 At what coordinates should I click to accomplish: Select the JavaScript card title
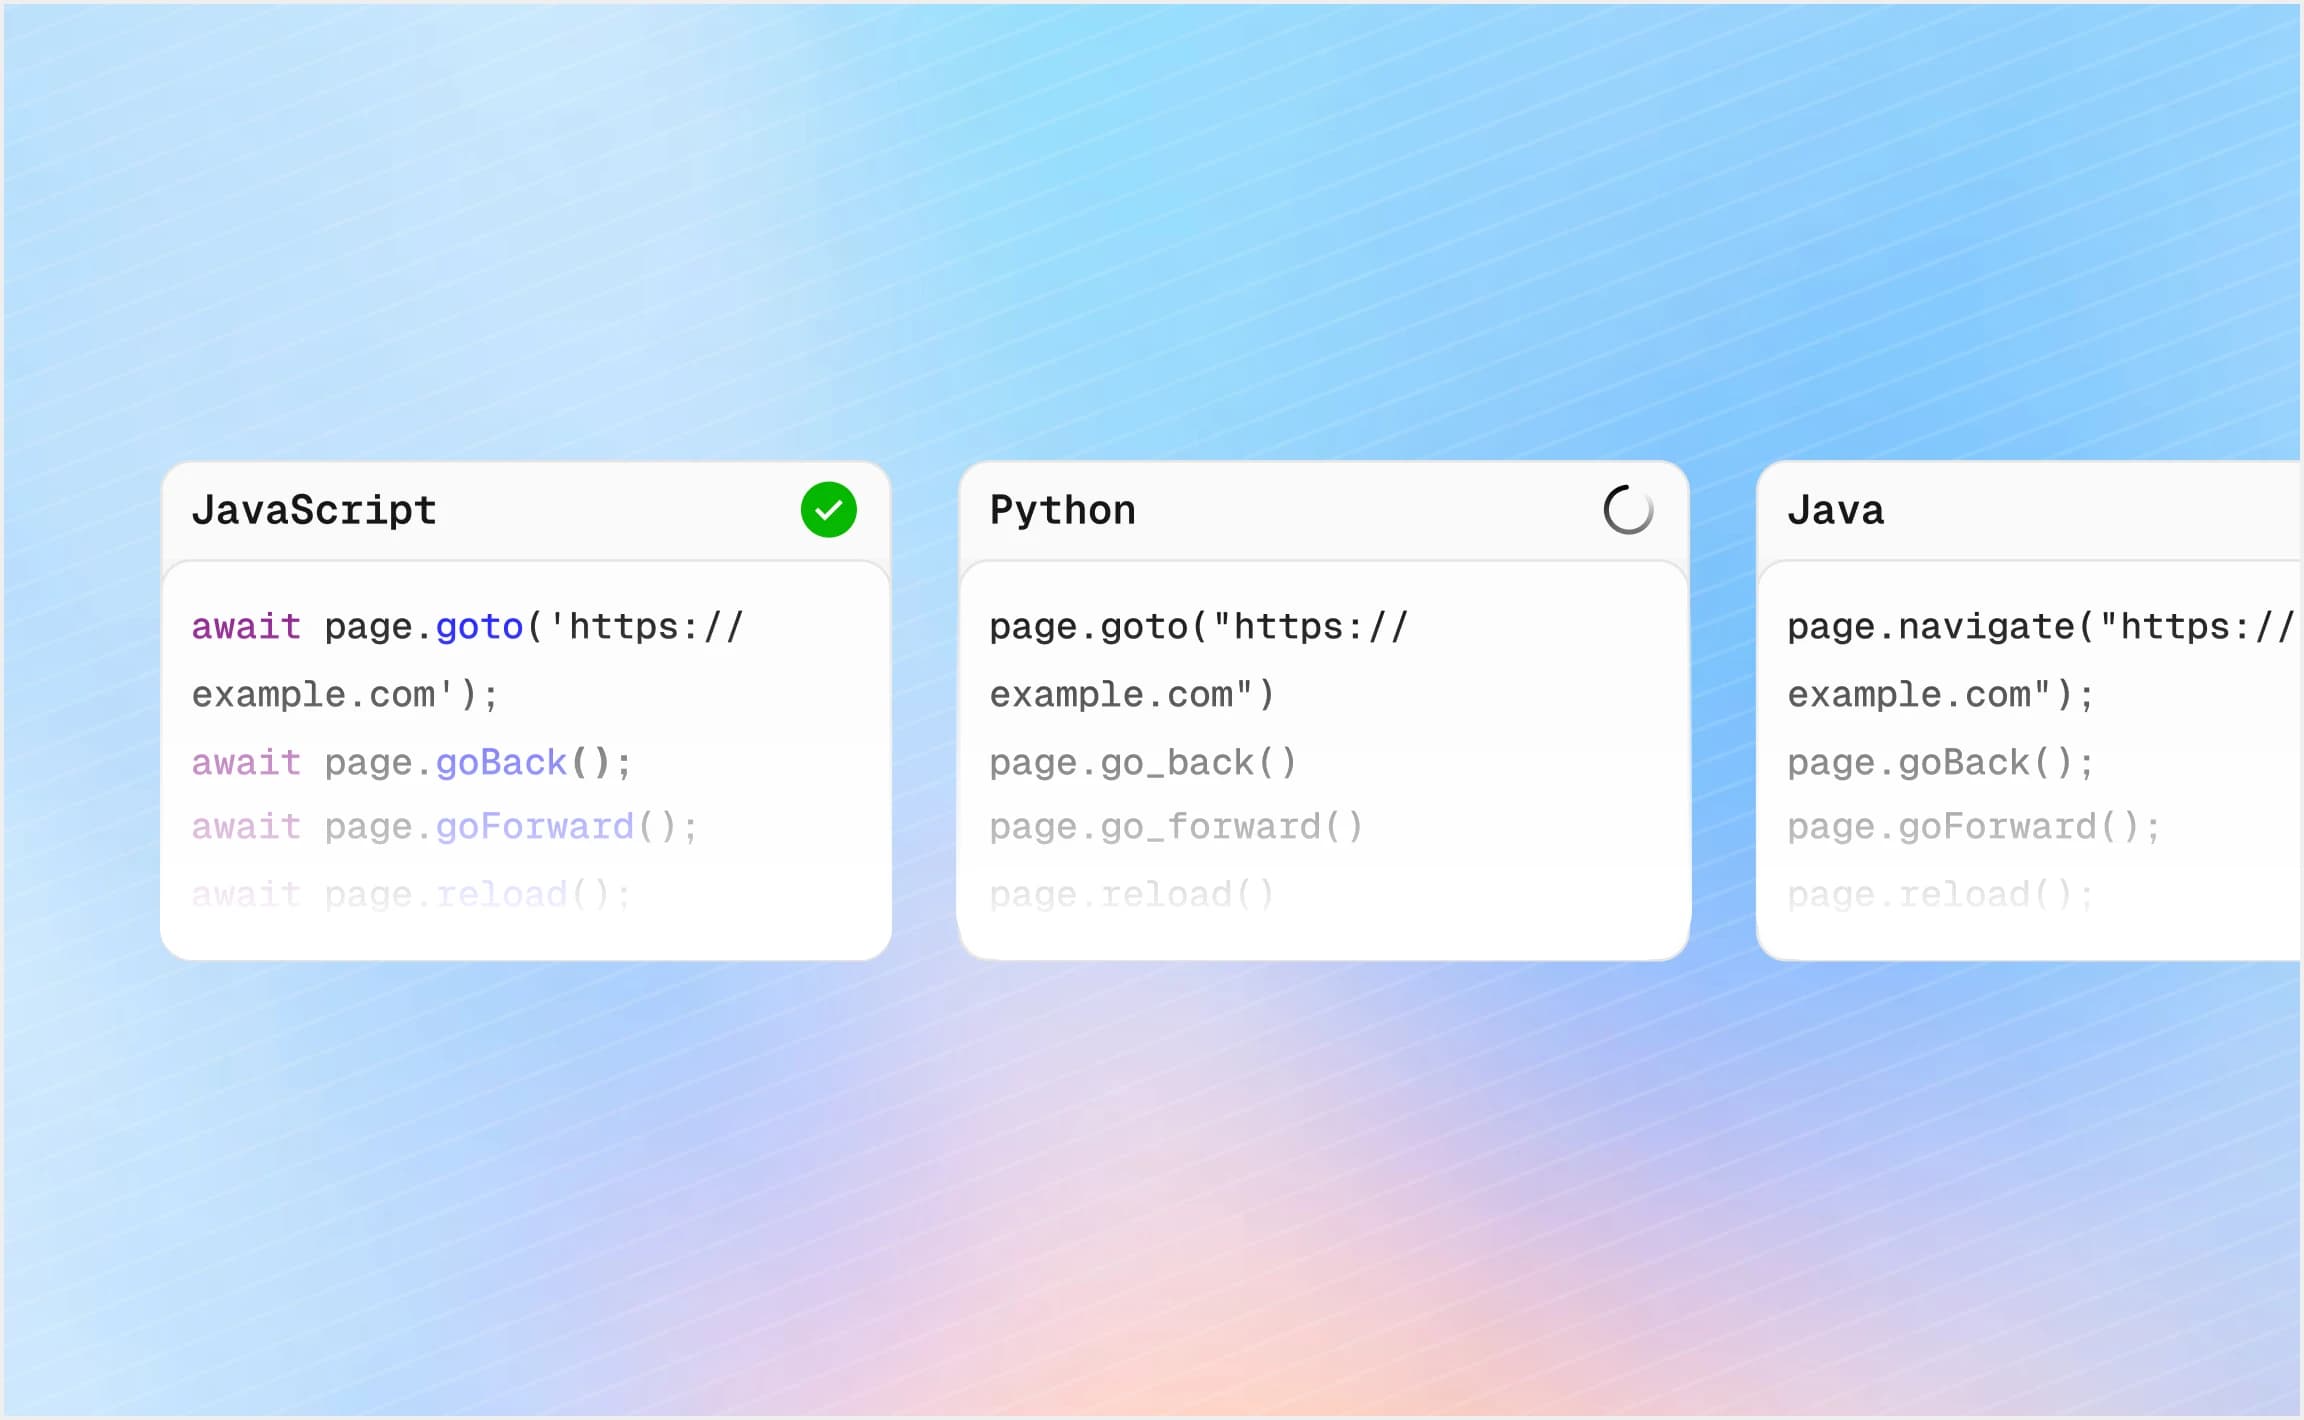314,510
